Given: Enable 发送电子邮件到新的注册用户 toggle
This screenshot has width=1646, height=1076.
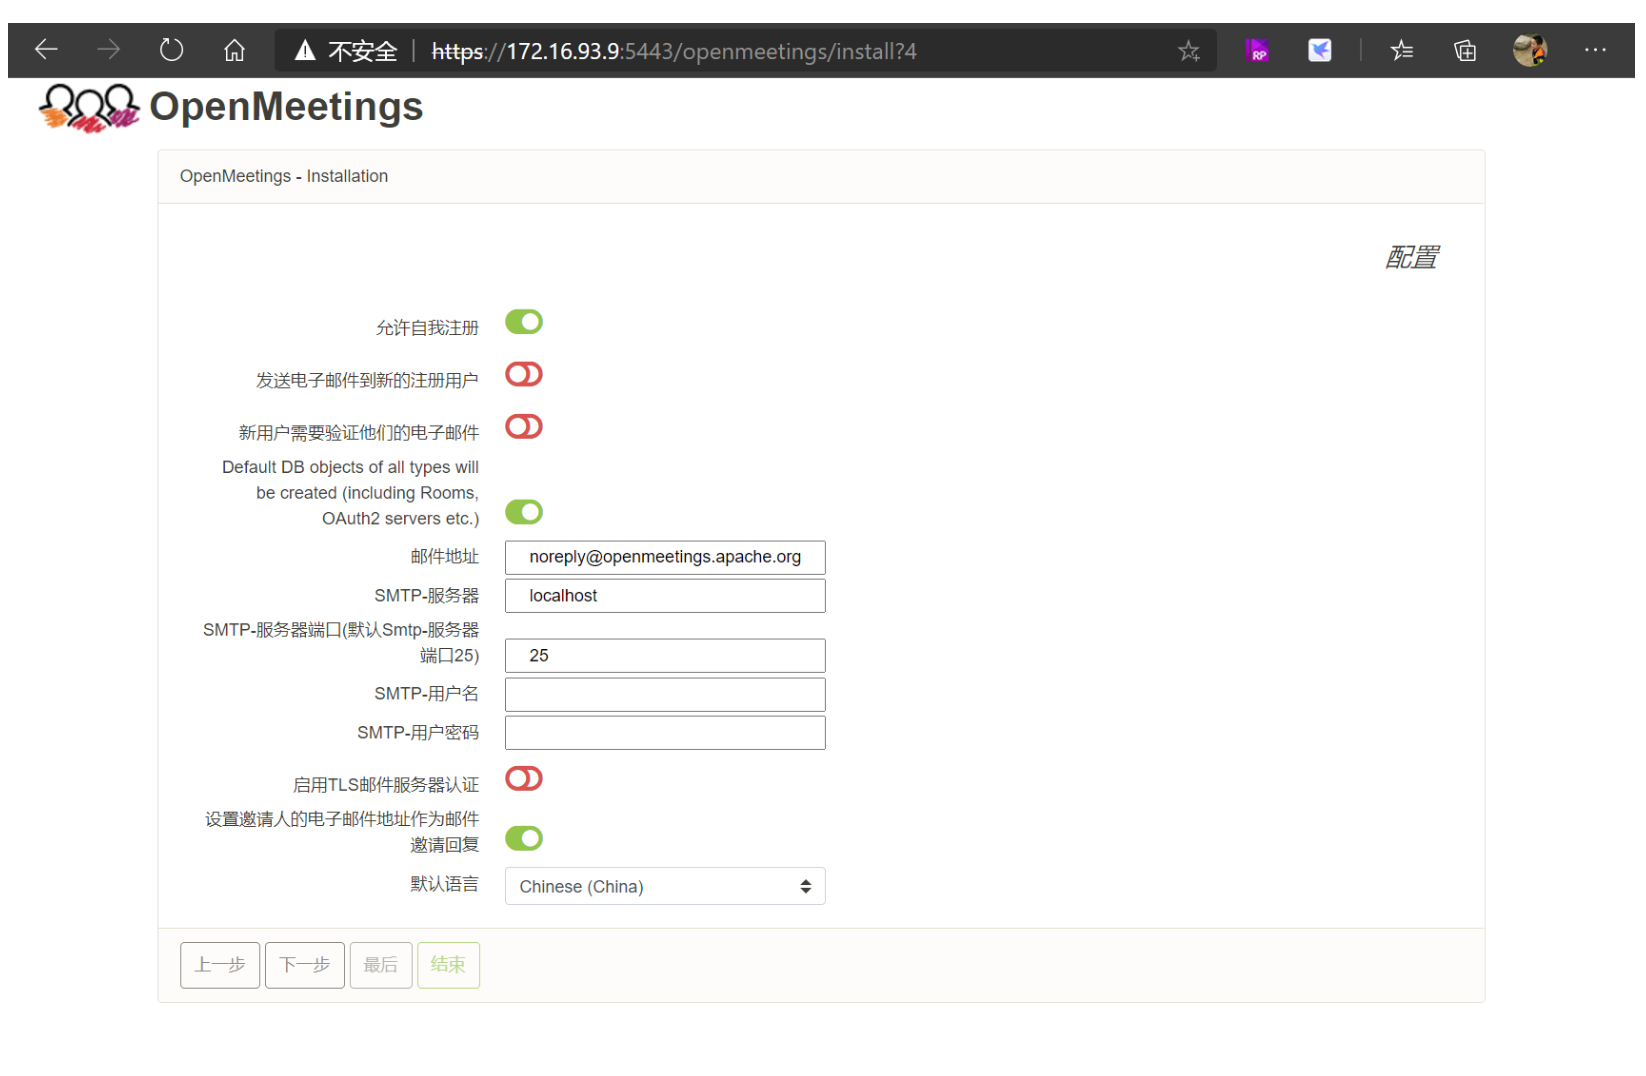Looking at the screenshot, I should pos(523,375).
